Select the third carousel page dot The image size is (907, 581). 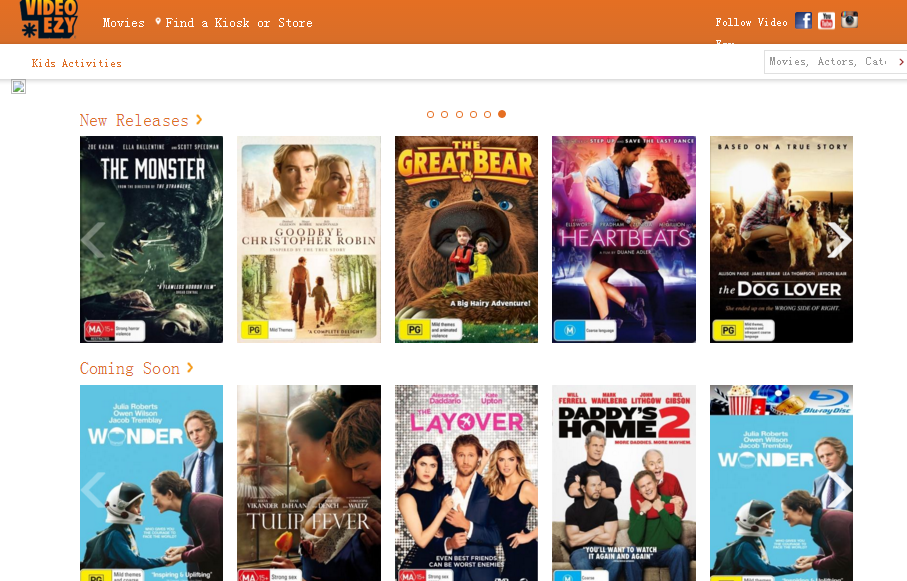pos(459,115)
